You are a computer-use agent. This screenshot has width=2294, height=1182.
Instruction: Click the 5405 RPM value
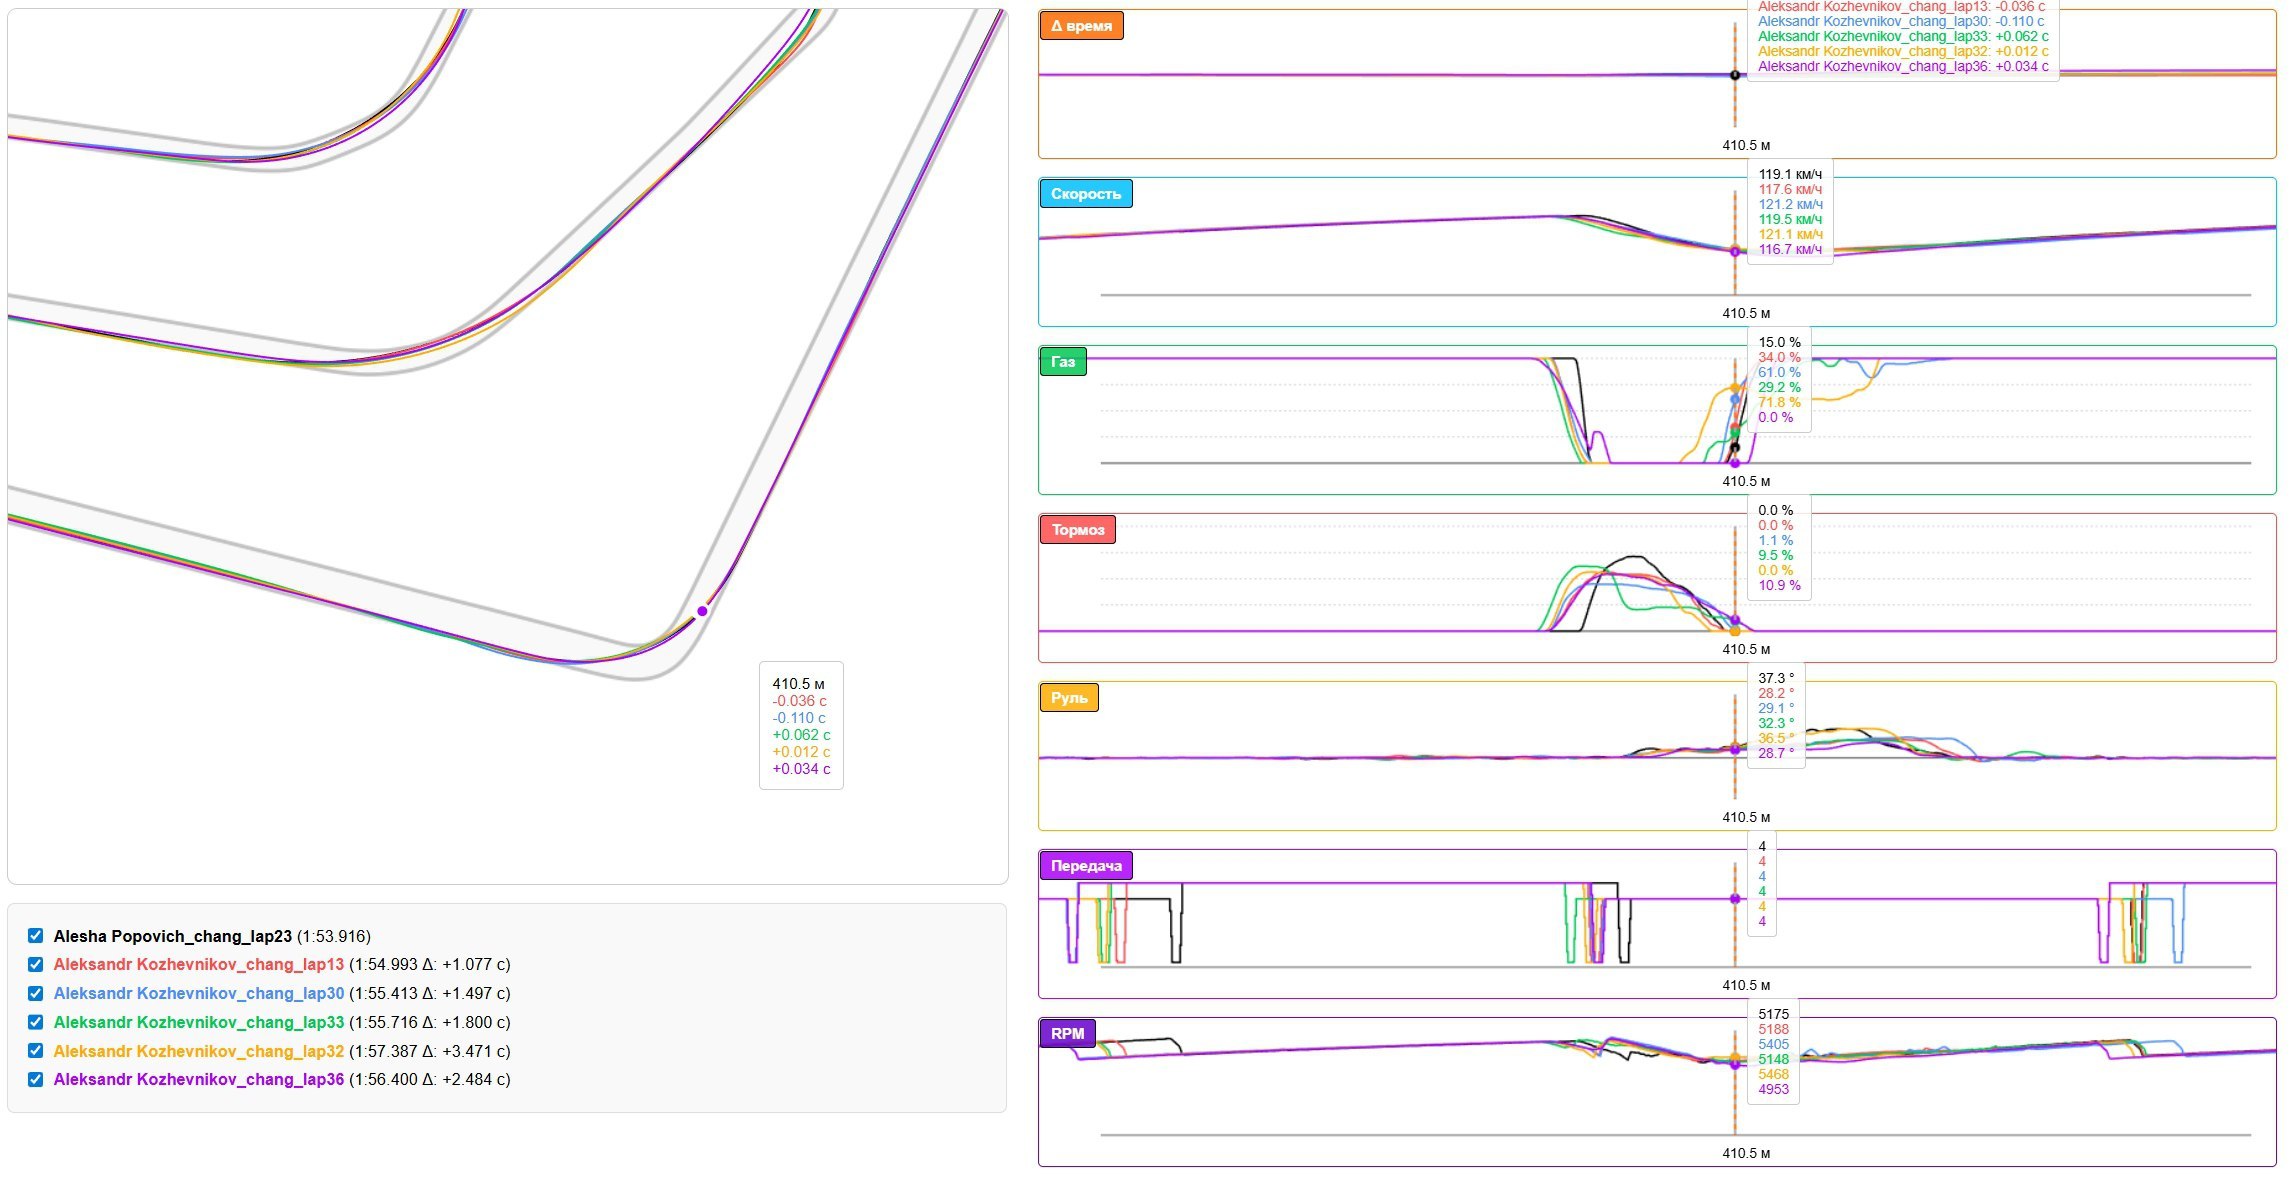[x=1773, y=1044]
